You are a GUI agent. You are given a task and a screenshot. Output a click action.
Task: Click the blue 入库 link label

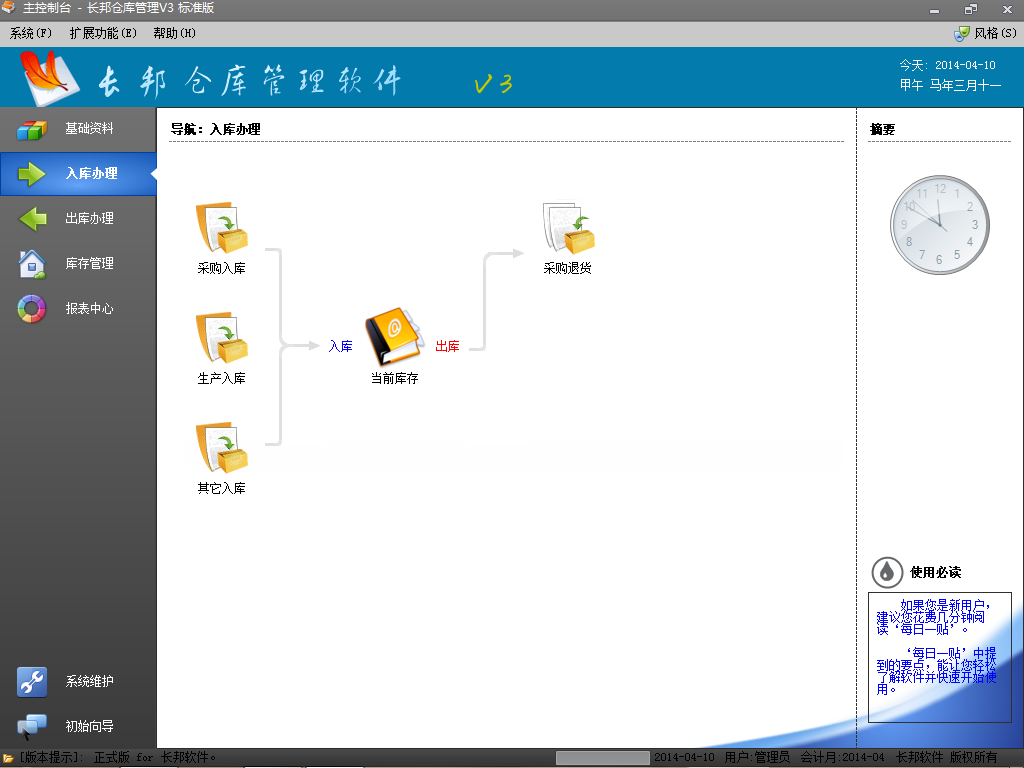[340, 346]
